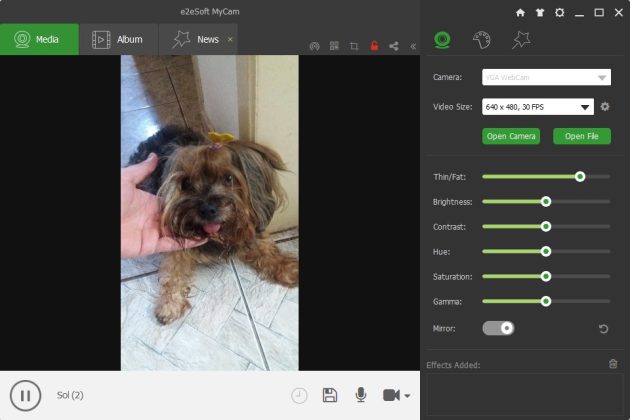
Task: Click the save floppy disk icon
Action: click(x=330, y=395)
